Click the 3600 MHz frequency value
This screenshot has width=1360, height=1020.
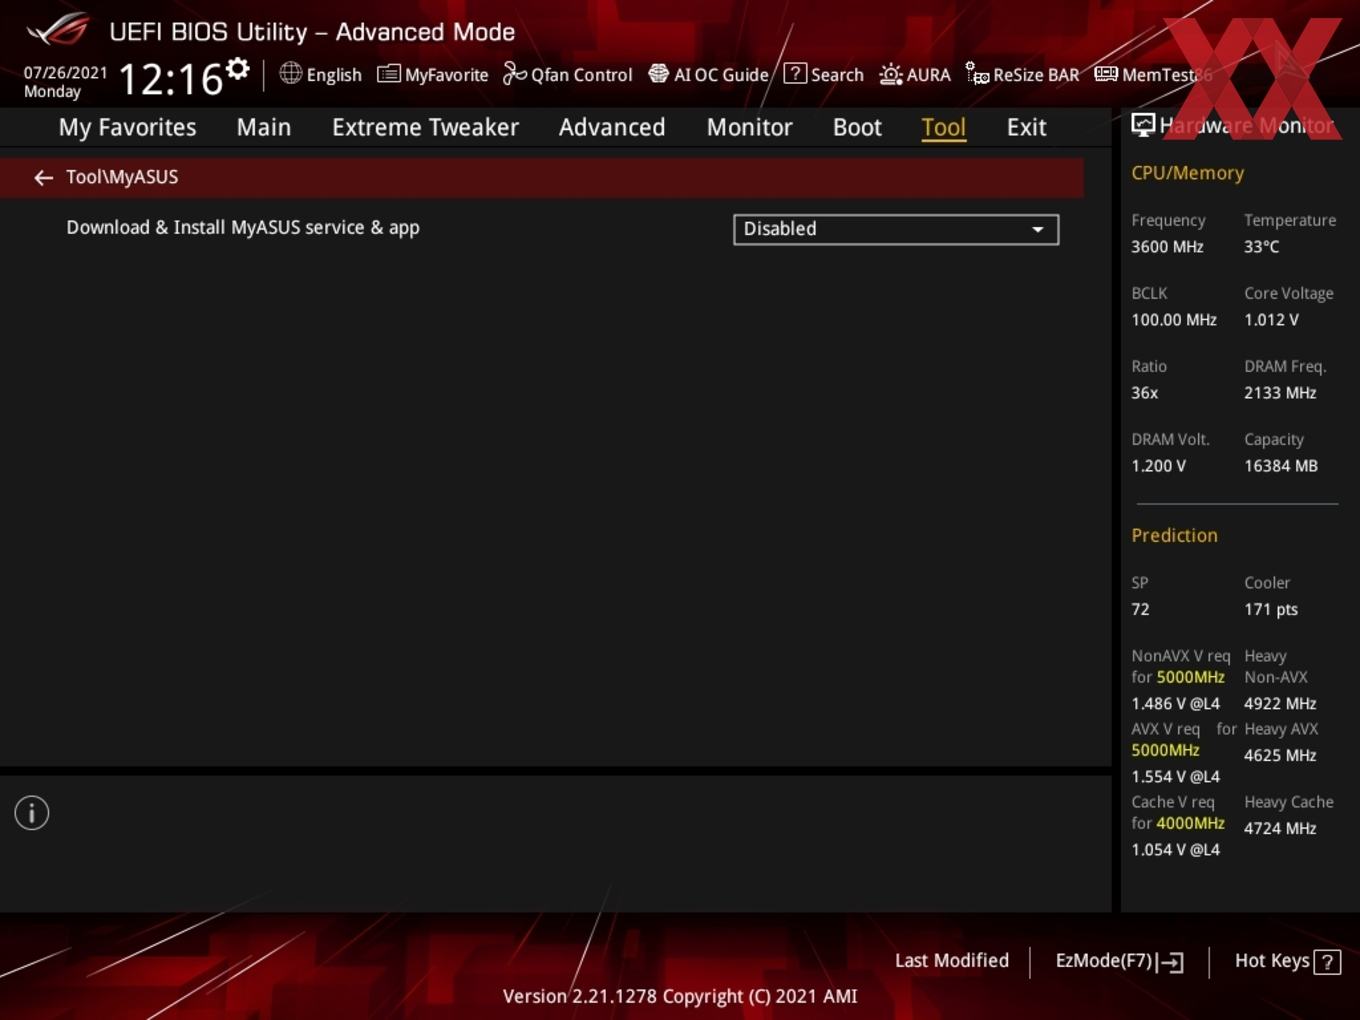1167,247
